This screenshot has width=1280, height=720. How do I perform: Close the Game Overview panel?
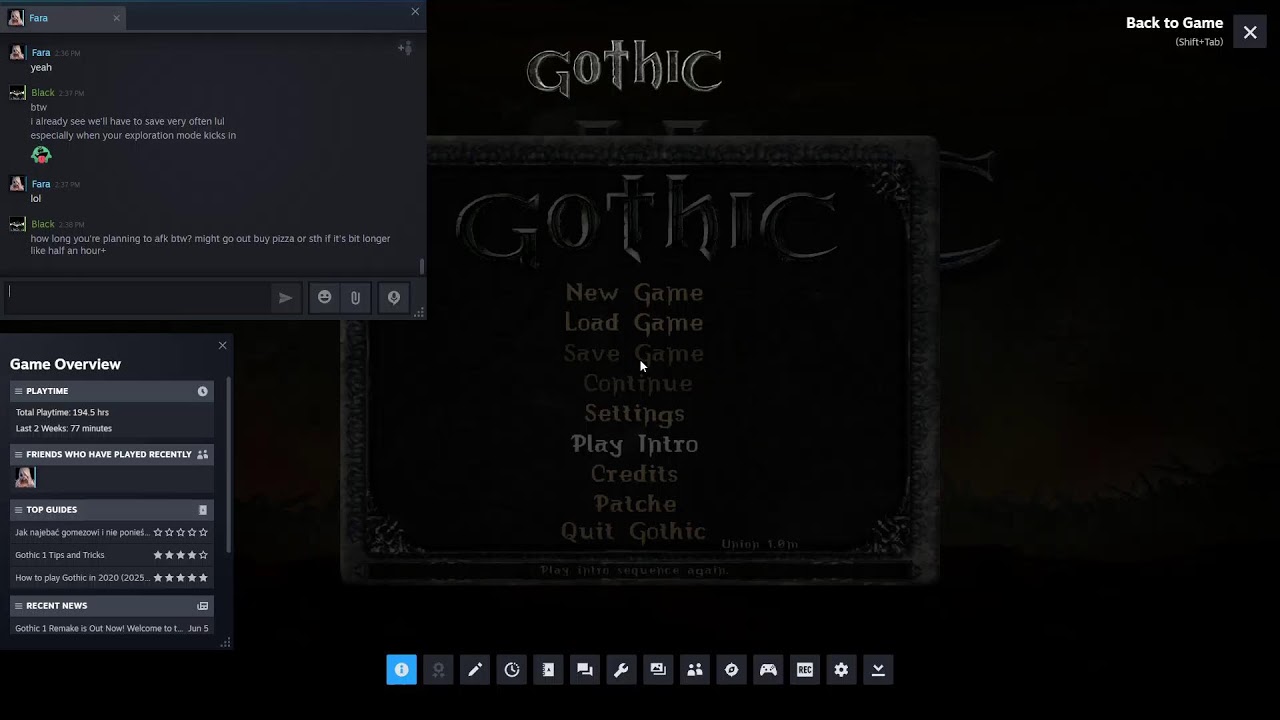(x=222, y=345)
